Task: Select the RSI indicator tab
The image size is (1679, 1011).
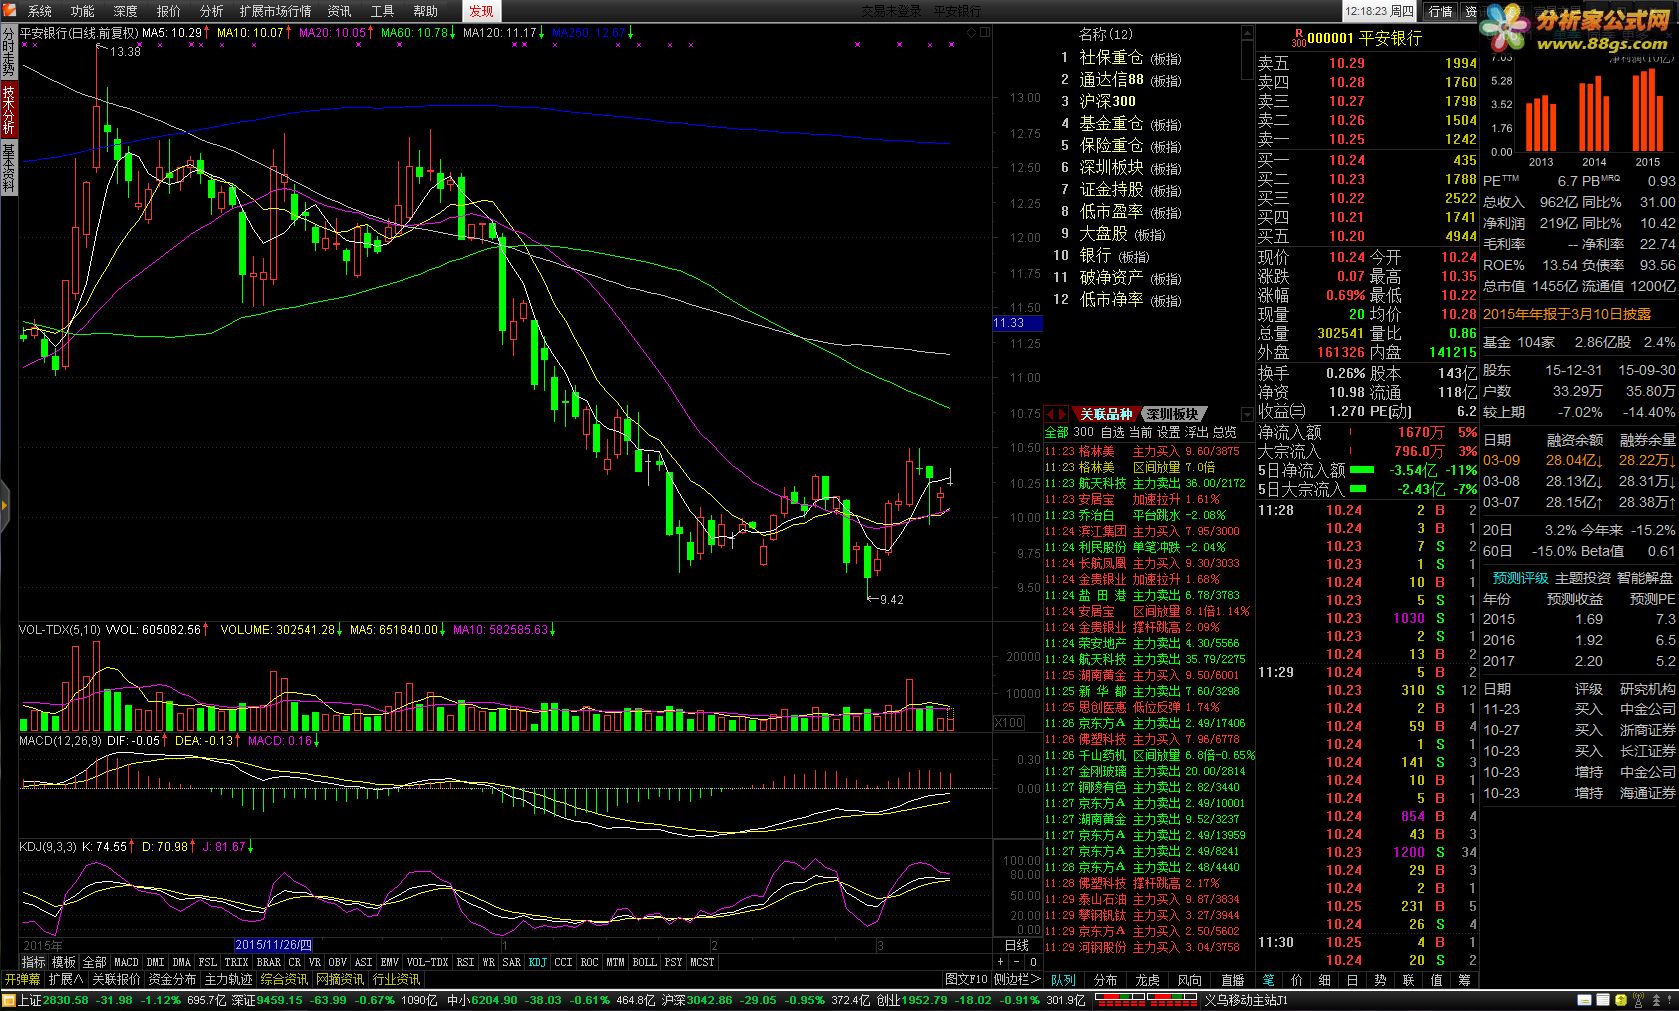Action: click(465, 962)
